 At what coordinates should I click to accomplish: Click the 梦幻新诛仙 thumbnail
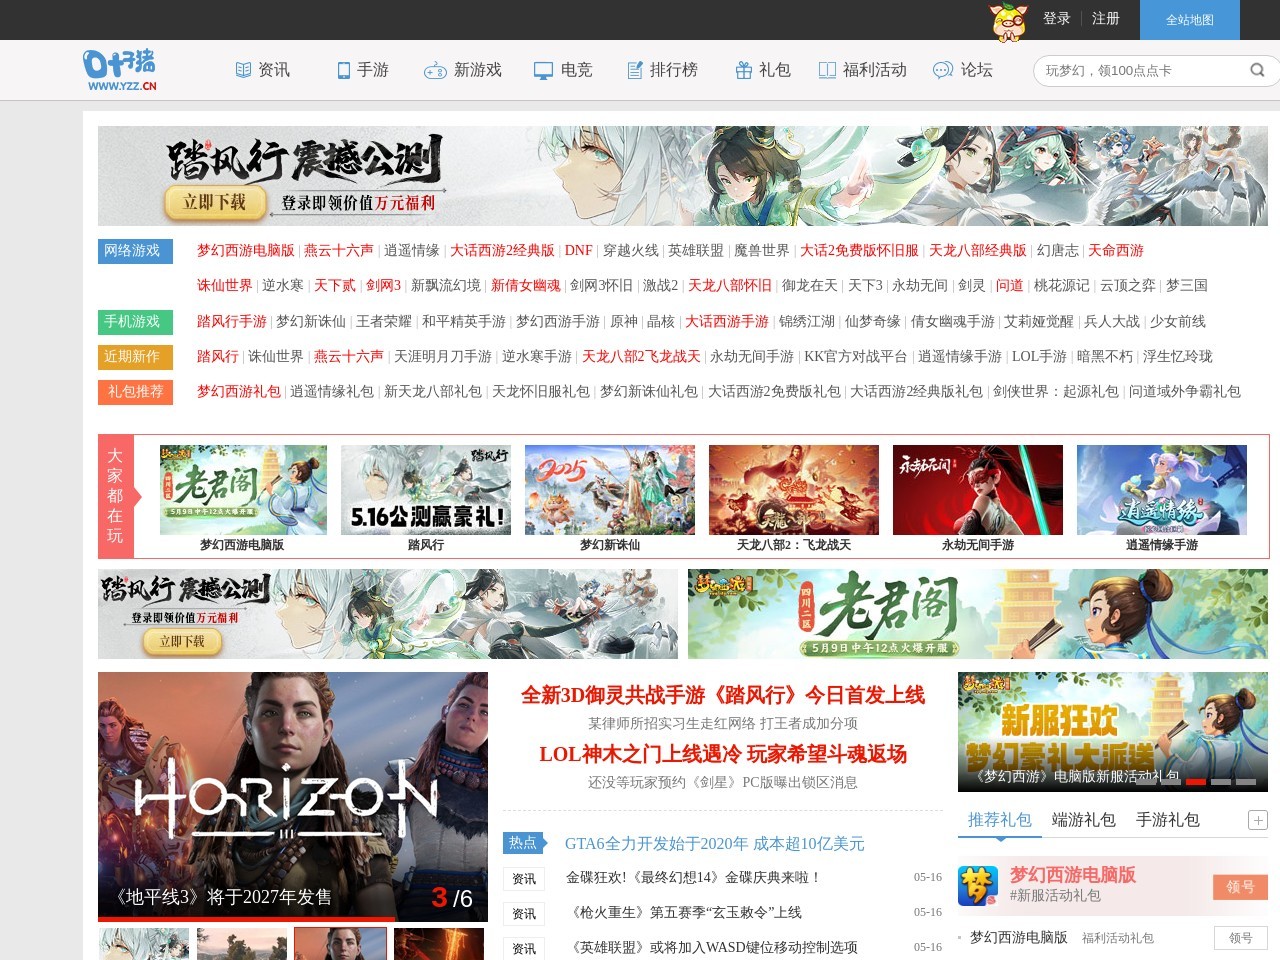click(610, 490)
